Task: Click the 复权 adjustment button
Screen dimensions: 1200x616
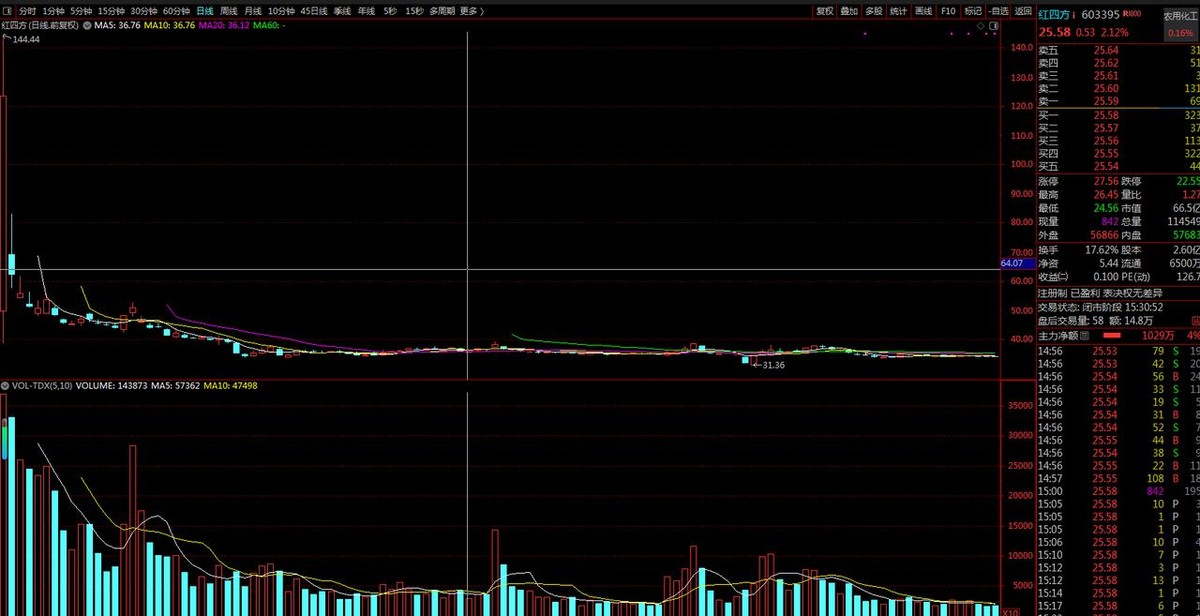Action: 824,11
